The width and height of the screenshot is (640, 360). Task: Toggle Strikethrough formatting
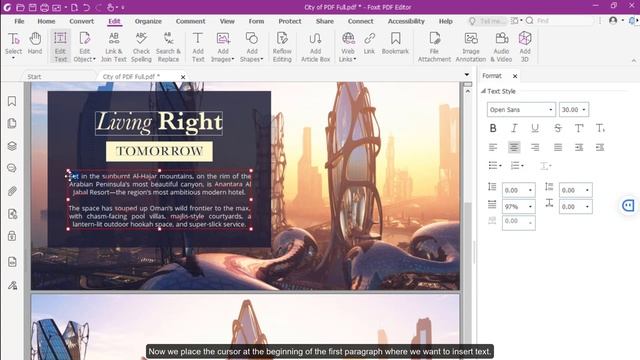point(558,128)
